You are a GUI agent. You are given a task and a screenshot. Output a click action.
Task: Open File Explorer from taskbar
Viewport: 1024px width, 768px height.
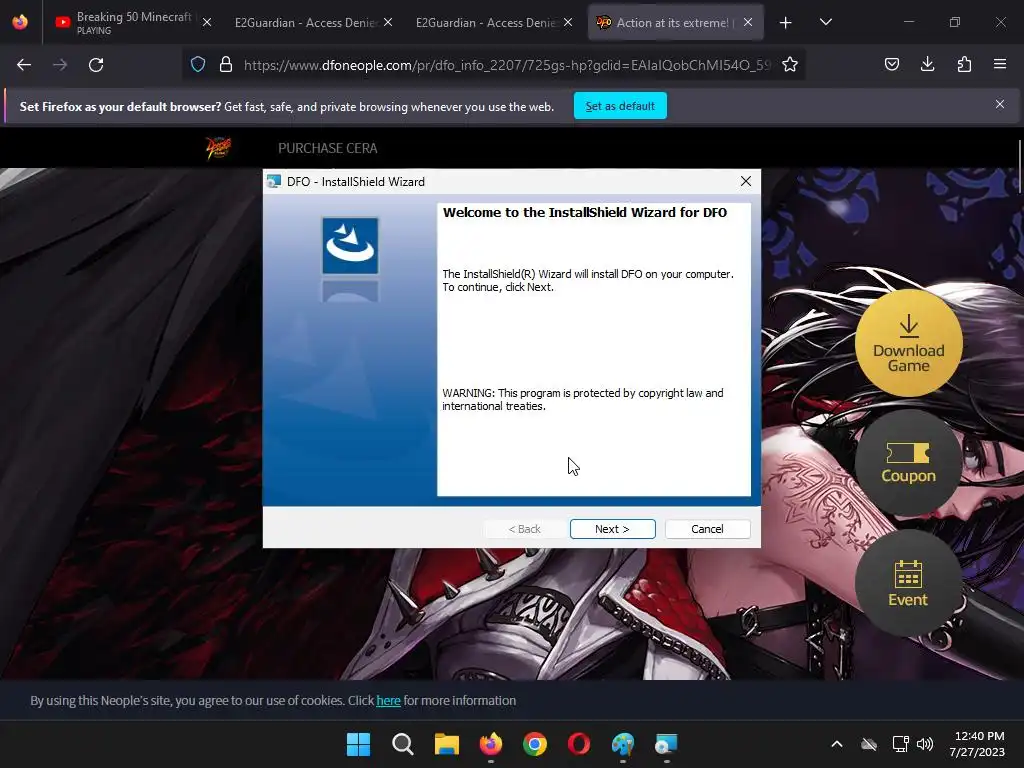pyautogui.click(x=447, y=744)
